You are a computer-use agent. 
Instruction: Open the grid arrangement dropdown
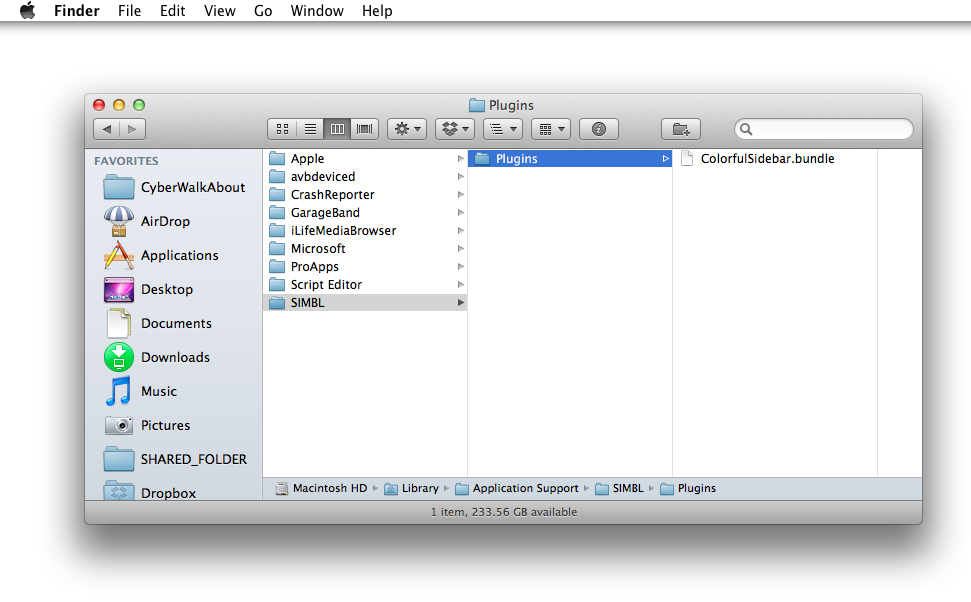[x=551, y=129]
